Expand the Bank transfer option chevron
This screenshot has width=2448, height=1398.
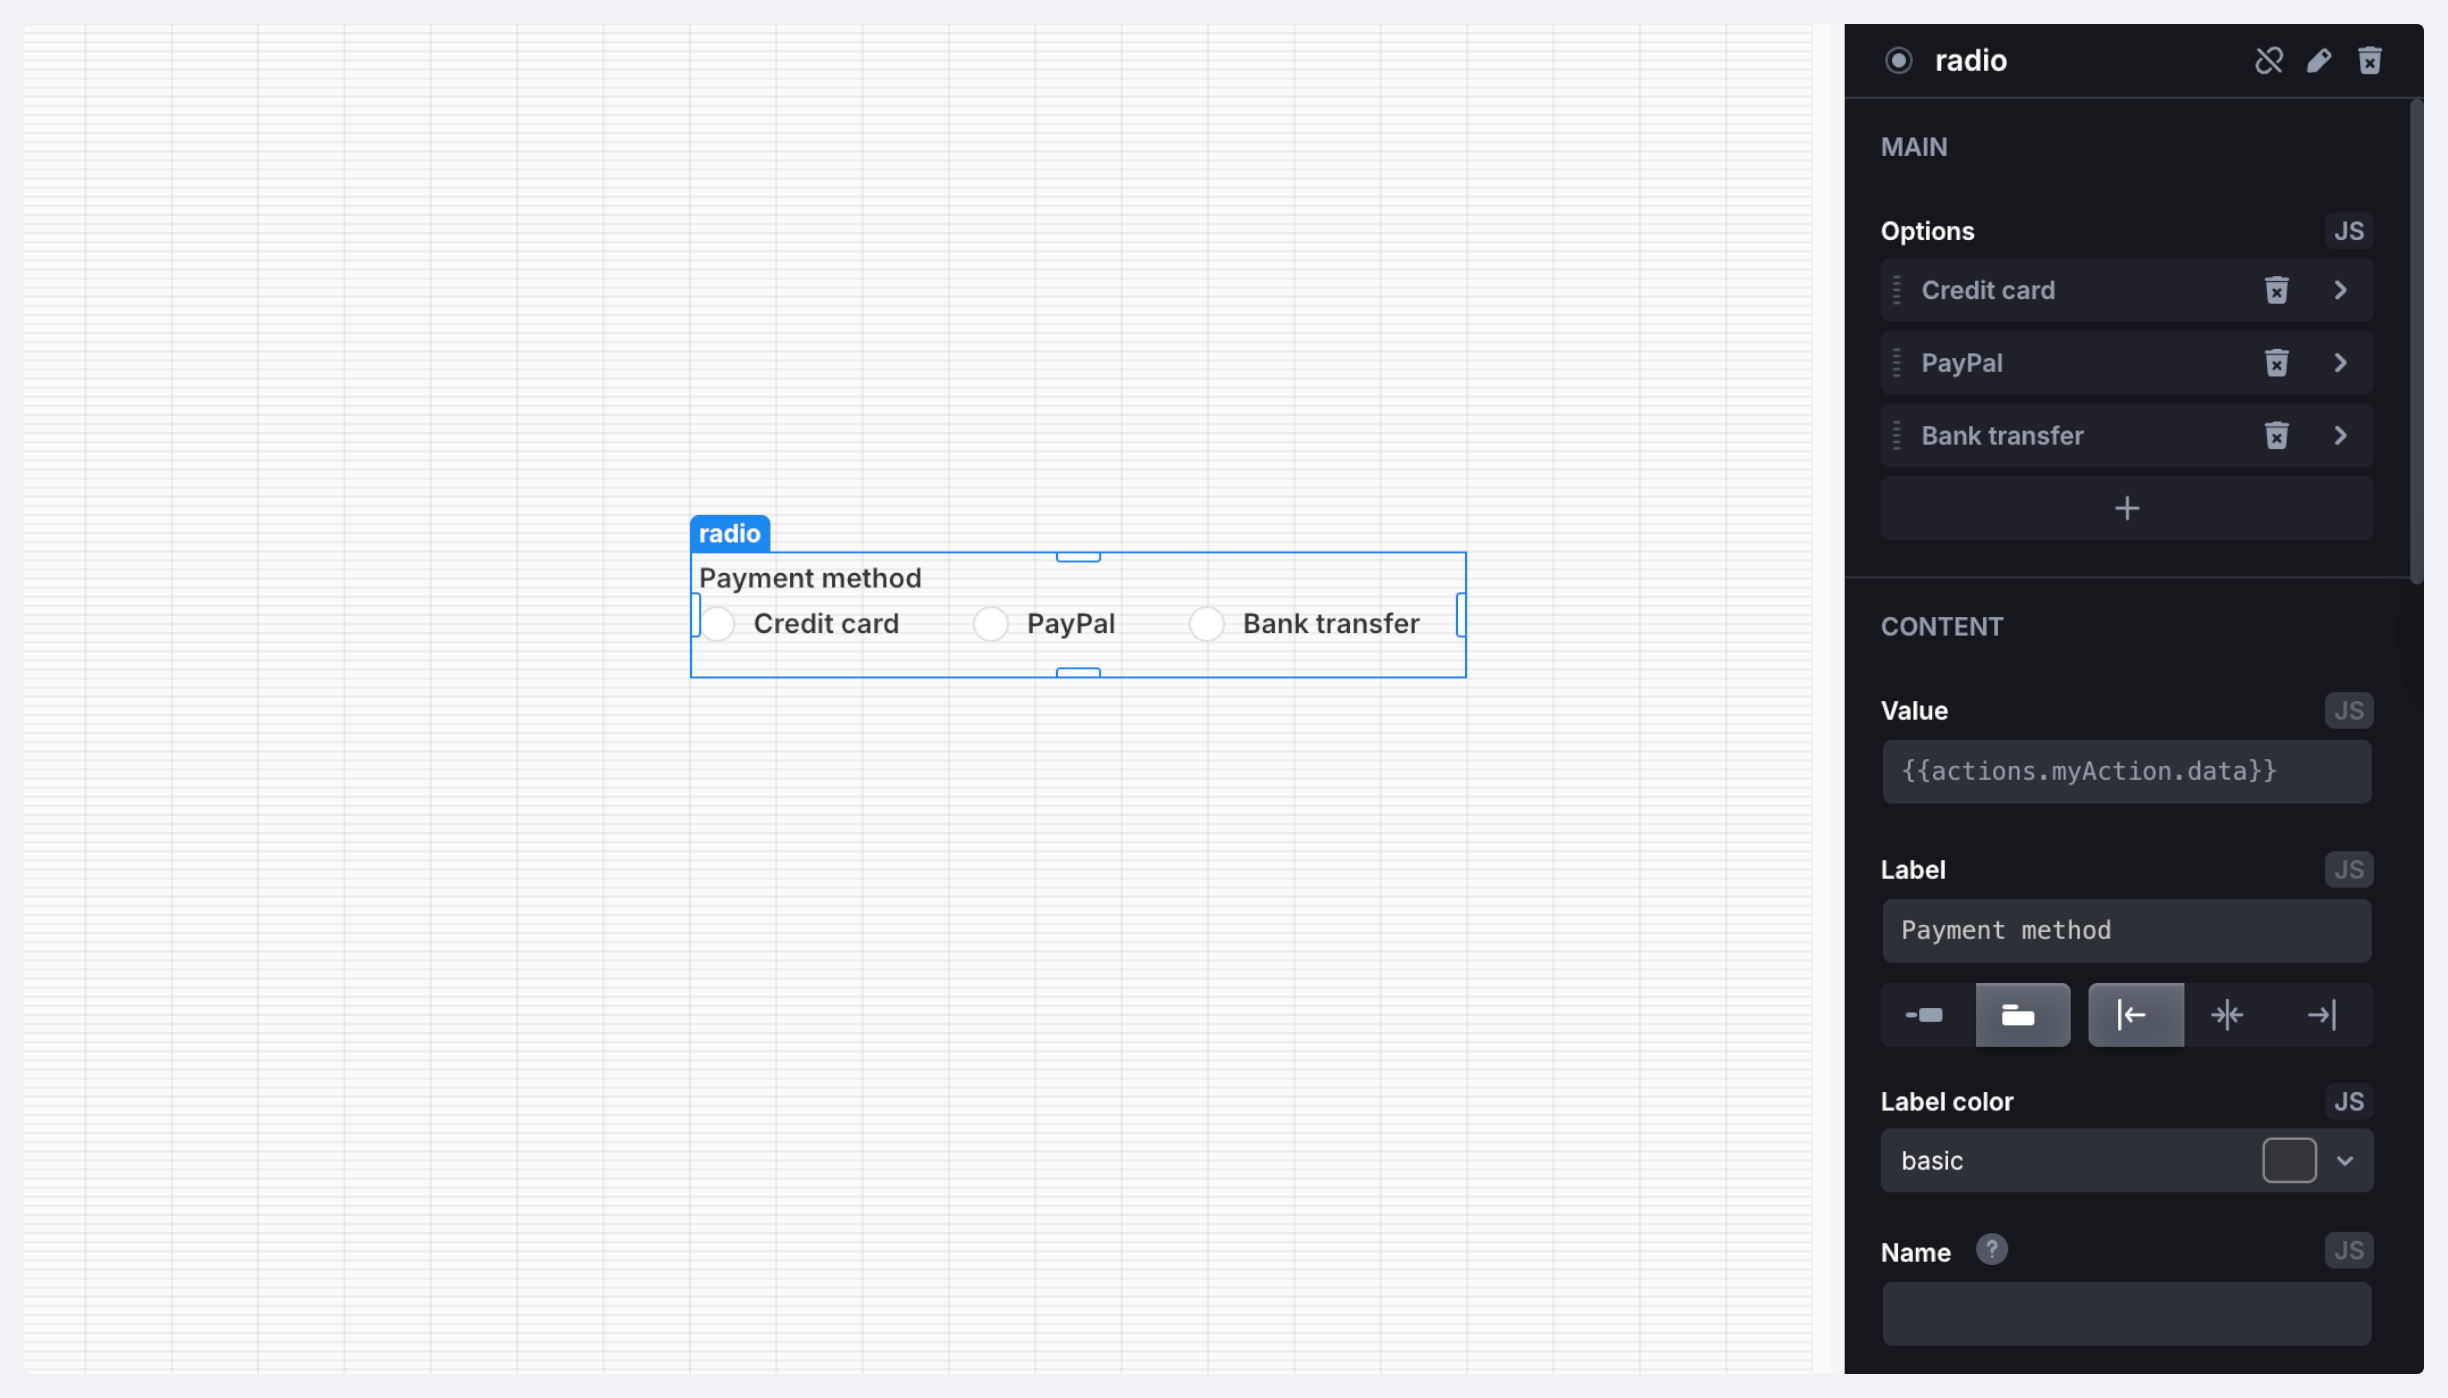[2340, 436]
